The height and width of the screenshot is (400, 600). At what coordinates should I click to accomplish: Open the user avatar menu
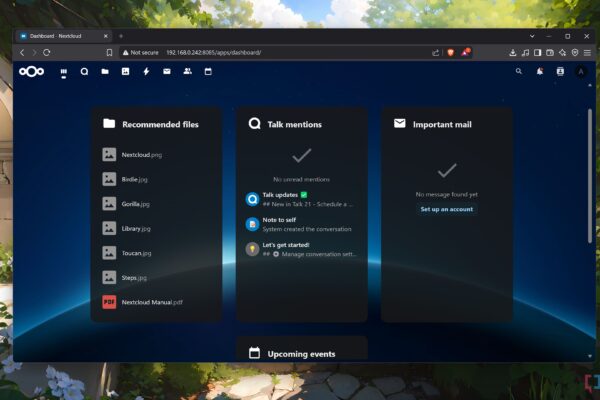581,72
